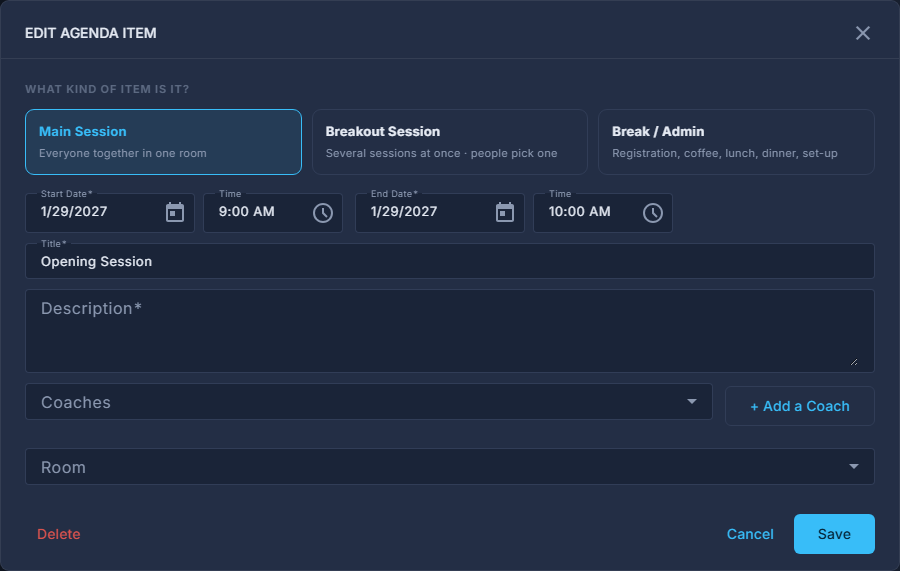The image size is (900, 571).
Task: Save the agenda item
Action: [834, 534]
